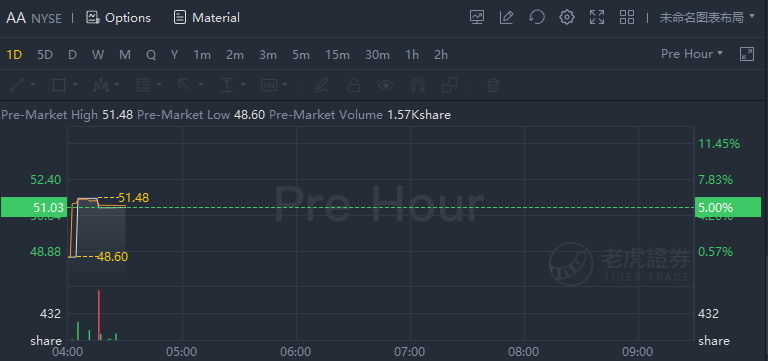Open the grid layout icon
This screenshot has width=768, height=361.
[627, 18]
